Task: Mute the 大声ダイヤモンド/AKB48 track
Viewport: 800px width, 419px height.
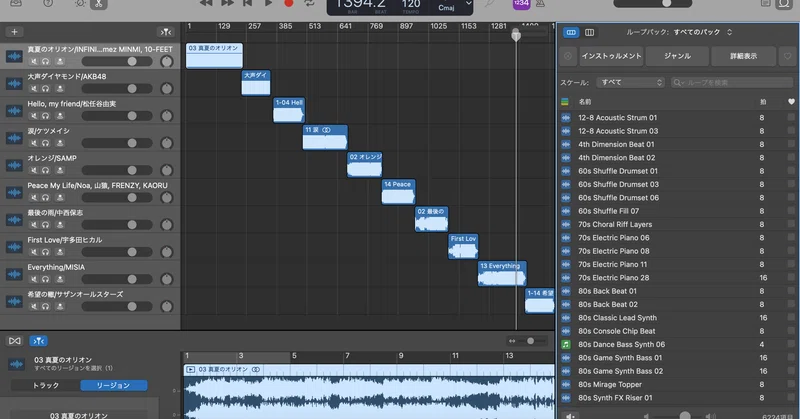Action: click(x=34, y=88)
